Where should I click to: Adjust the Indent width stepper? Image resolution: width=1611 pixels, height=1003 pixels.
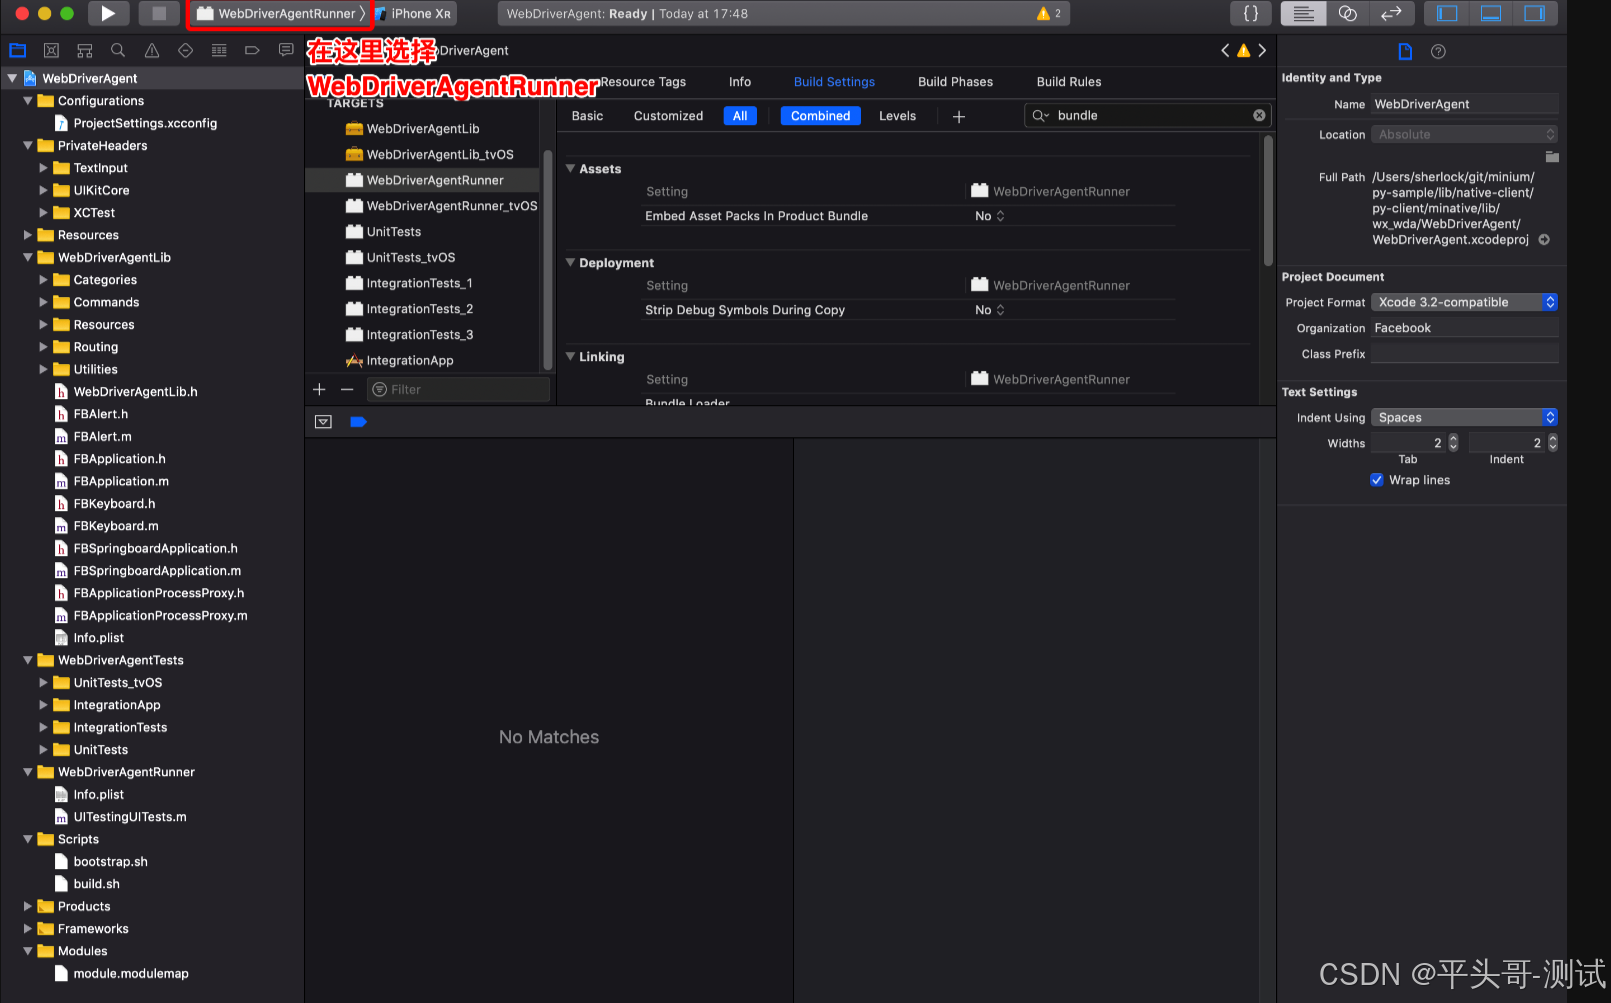(x=1552, y=443)
